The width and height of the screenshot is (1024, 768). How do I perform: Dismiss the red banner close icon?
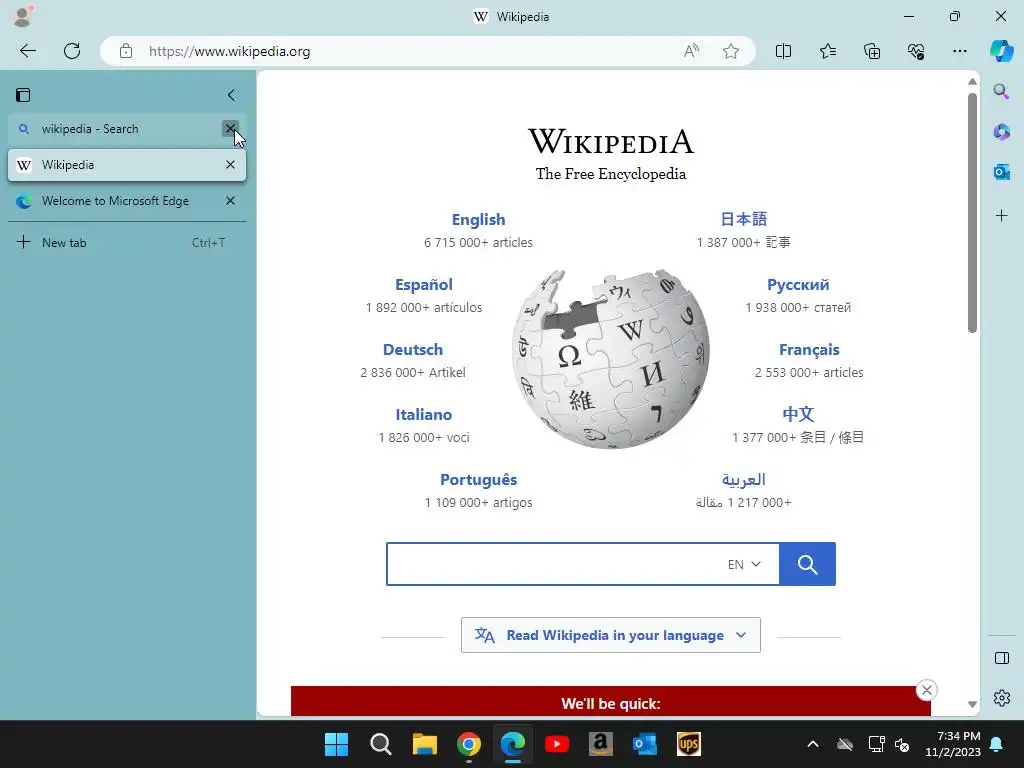pyautogui.click(x=926, y=690)
